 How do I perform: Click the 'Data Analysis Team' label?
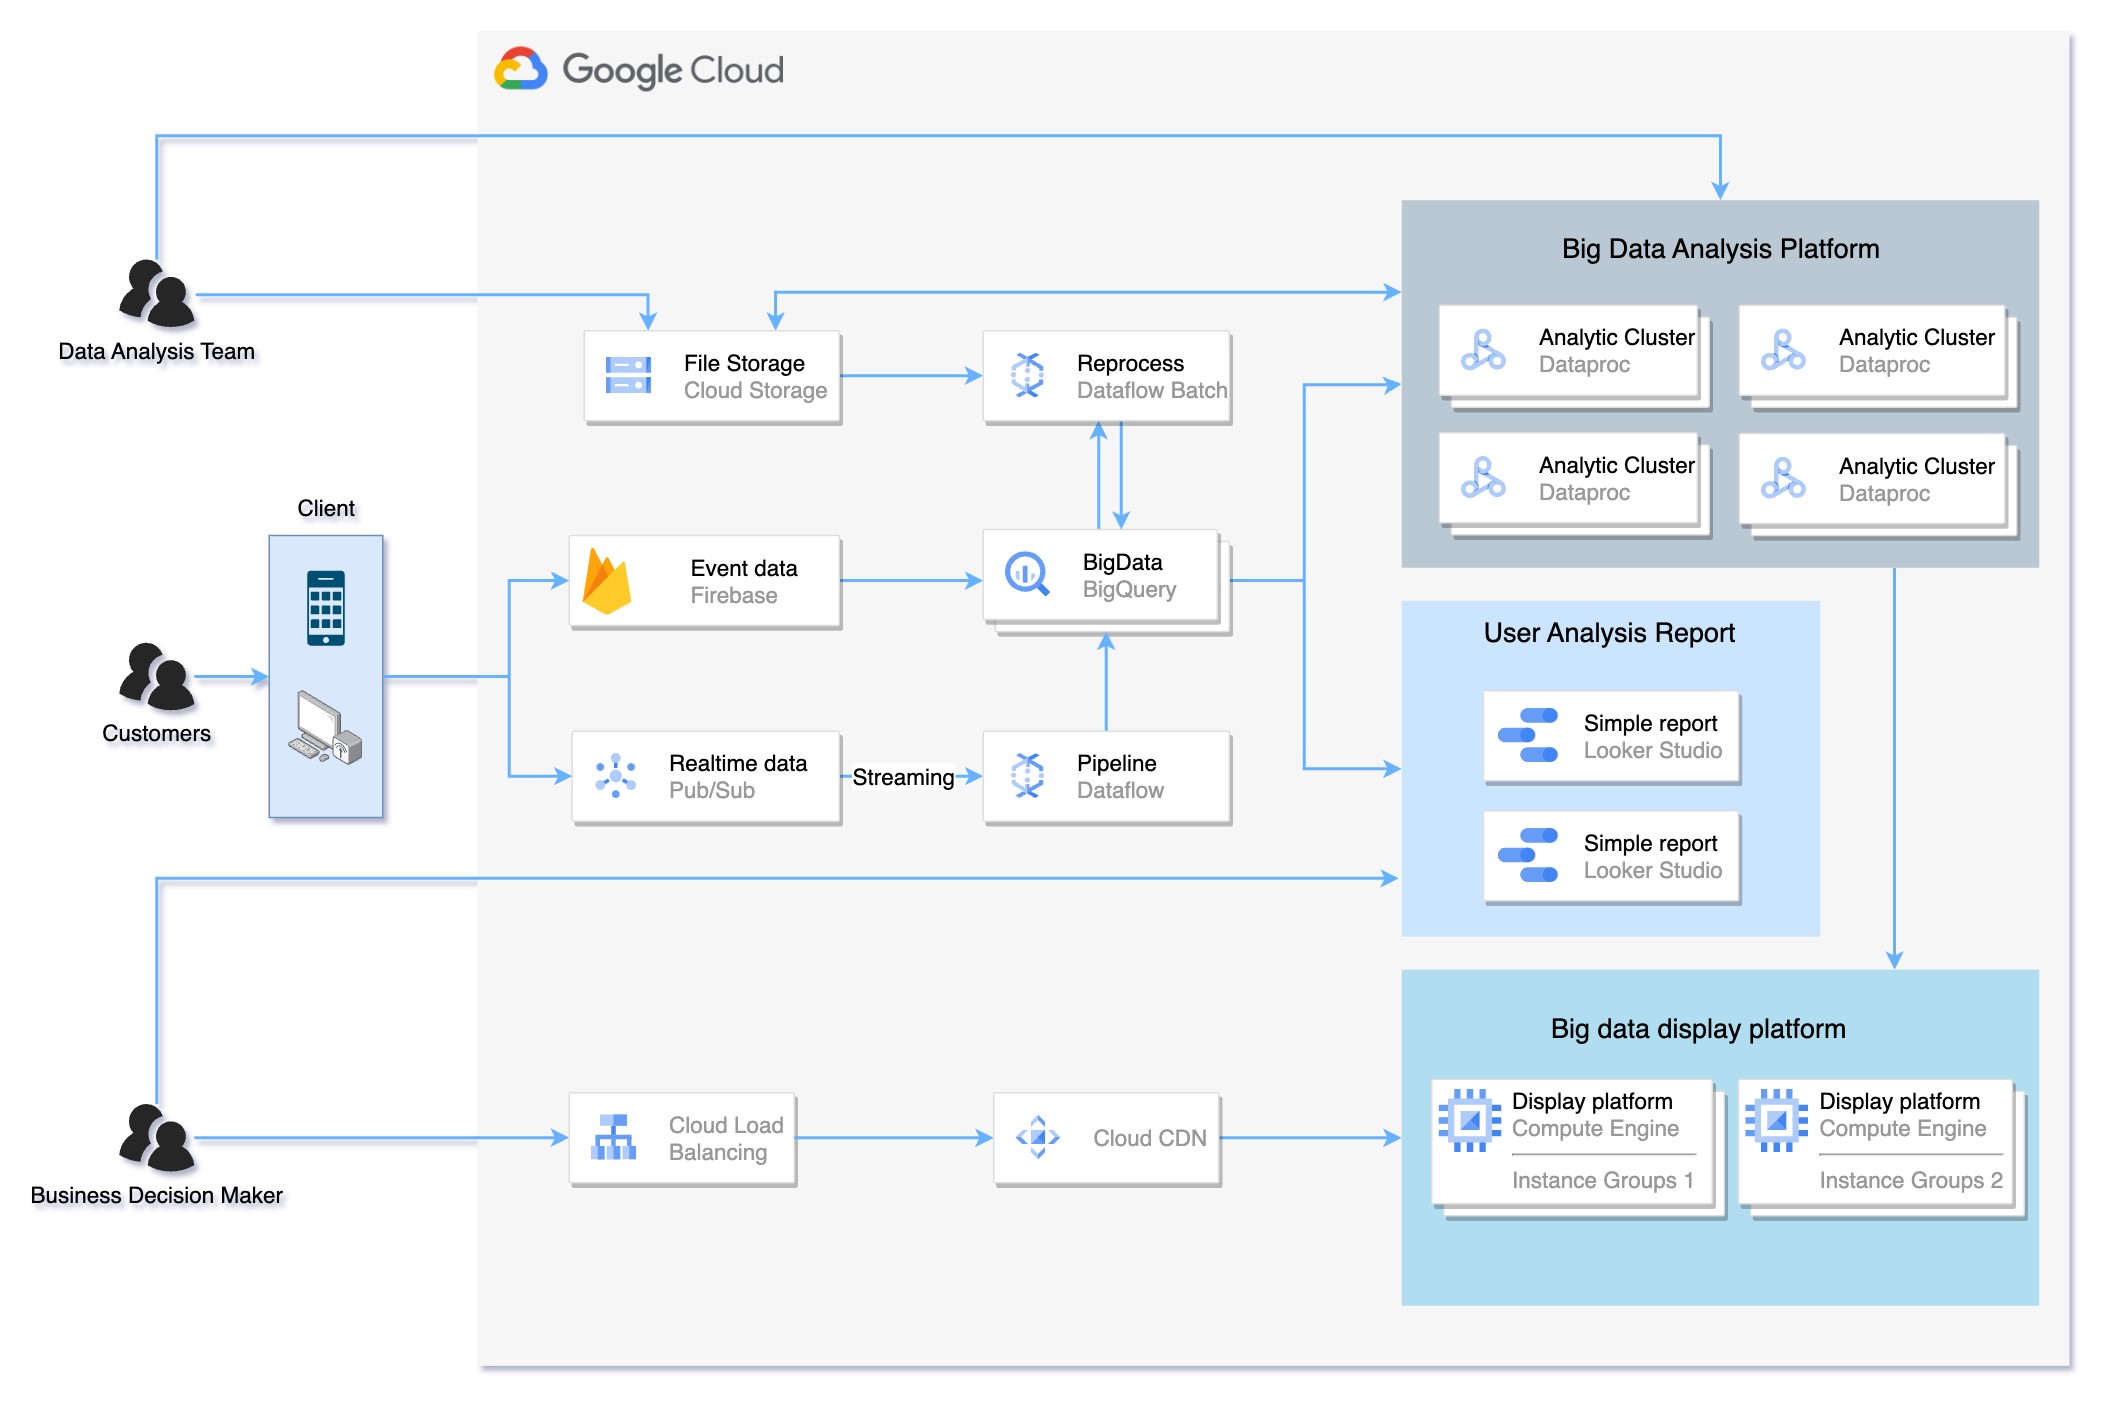156,352
